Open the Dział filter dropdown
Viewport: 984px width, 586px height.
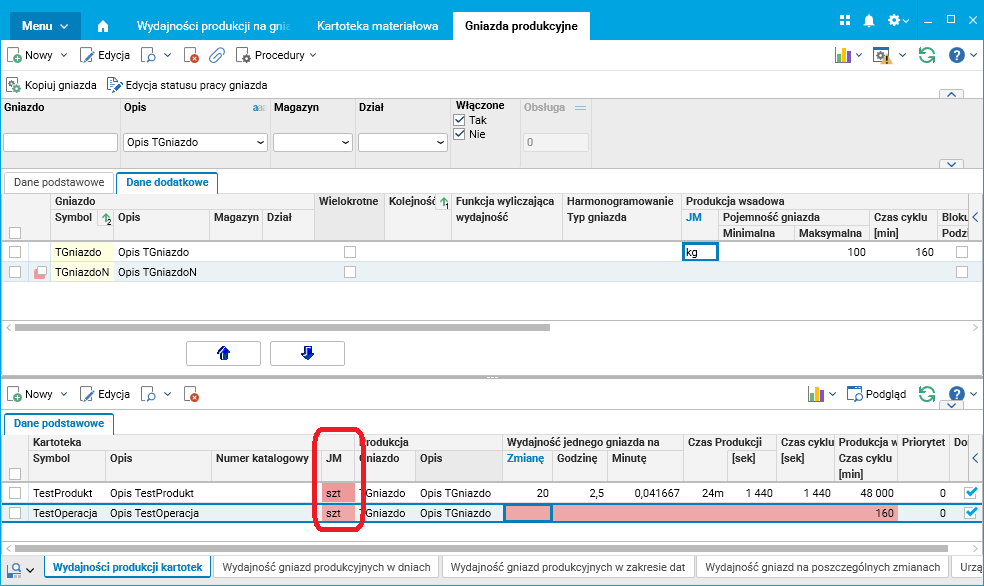click(402, 142)
